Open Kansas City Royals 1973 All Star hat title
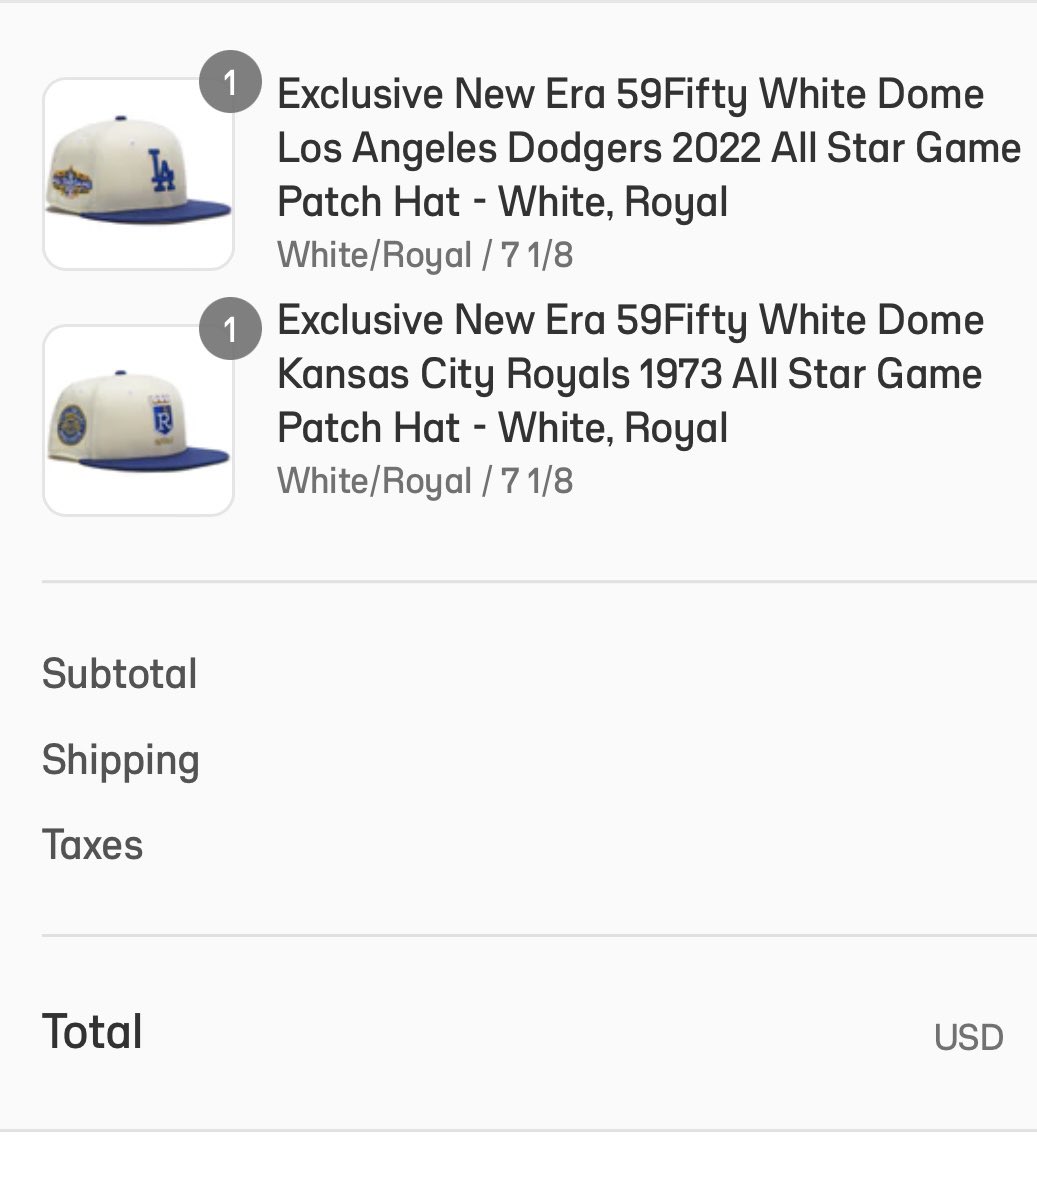Screen dimensions: 1037x1190 pos(630,374)
